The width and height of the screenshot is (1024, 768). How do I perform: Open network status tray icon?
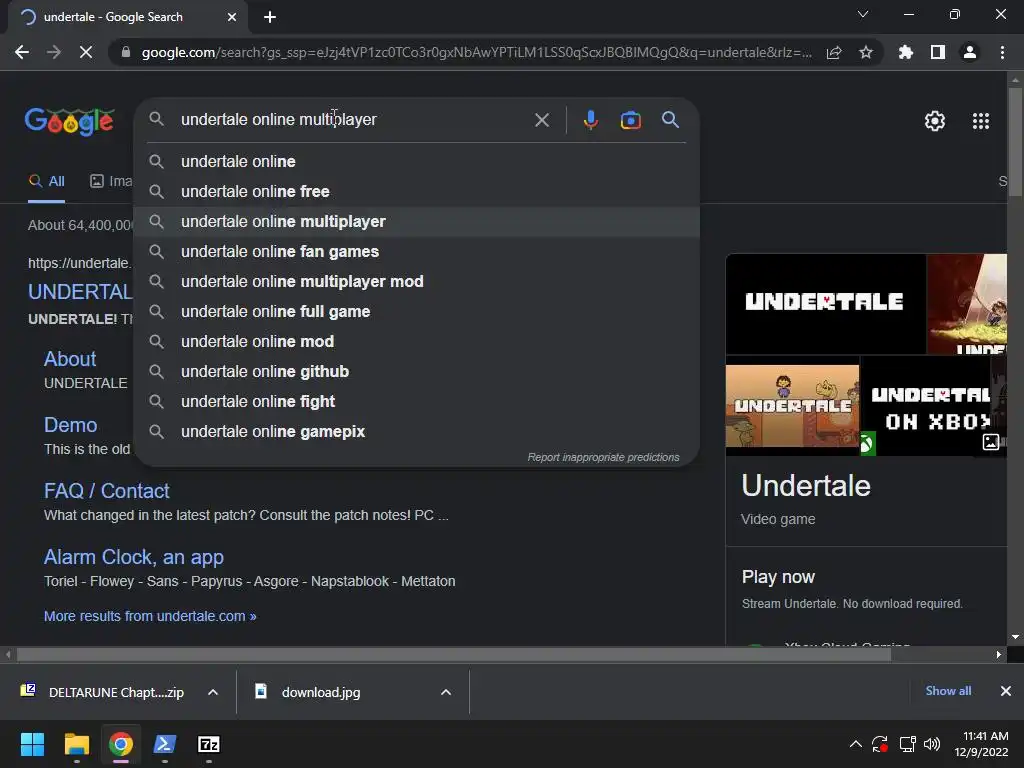pyautogui.click(x=907, y=744)
